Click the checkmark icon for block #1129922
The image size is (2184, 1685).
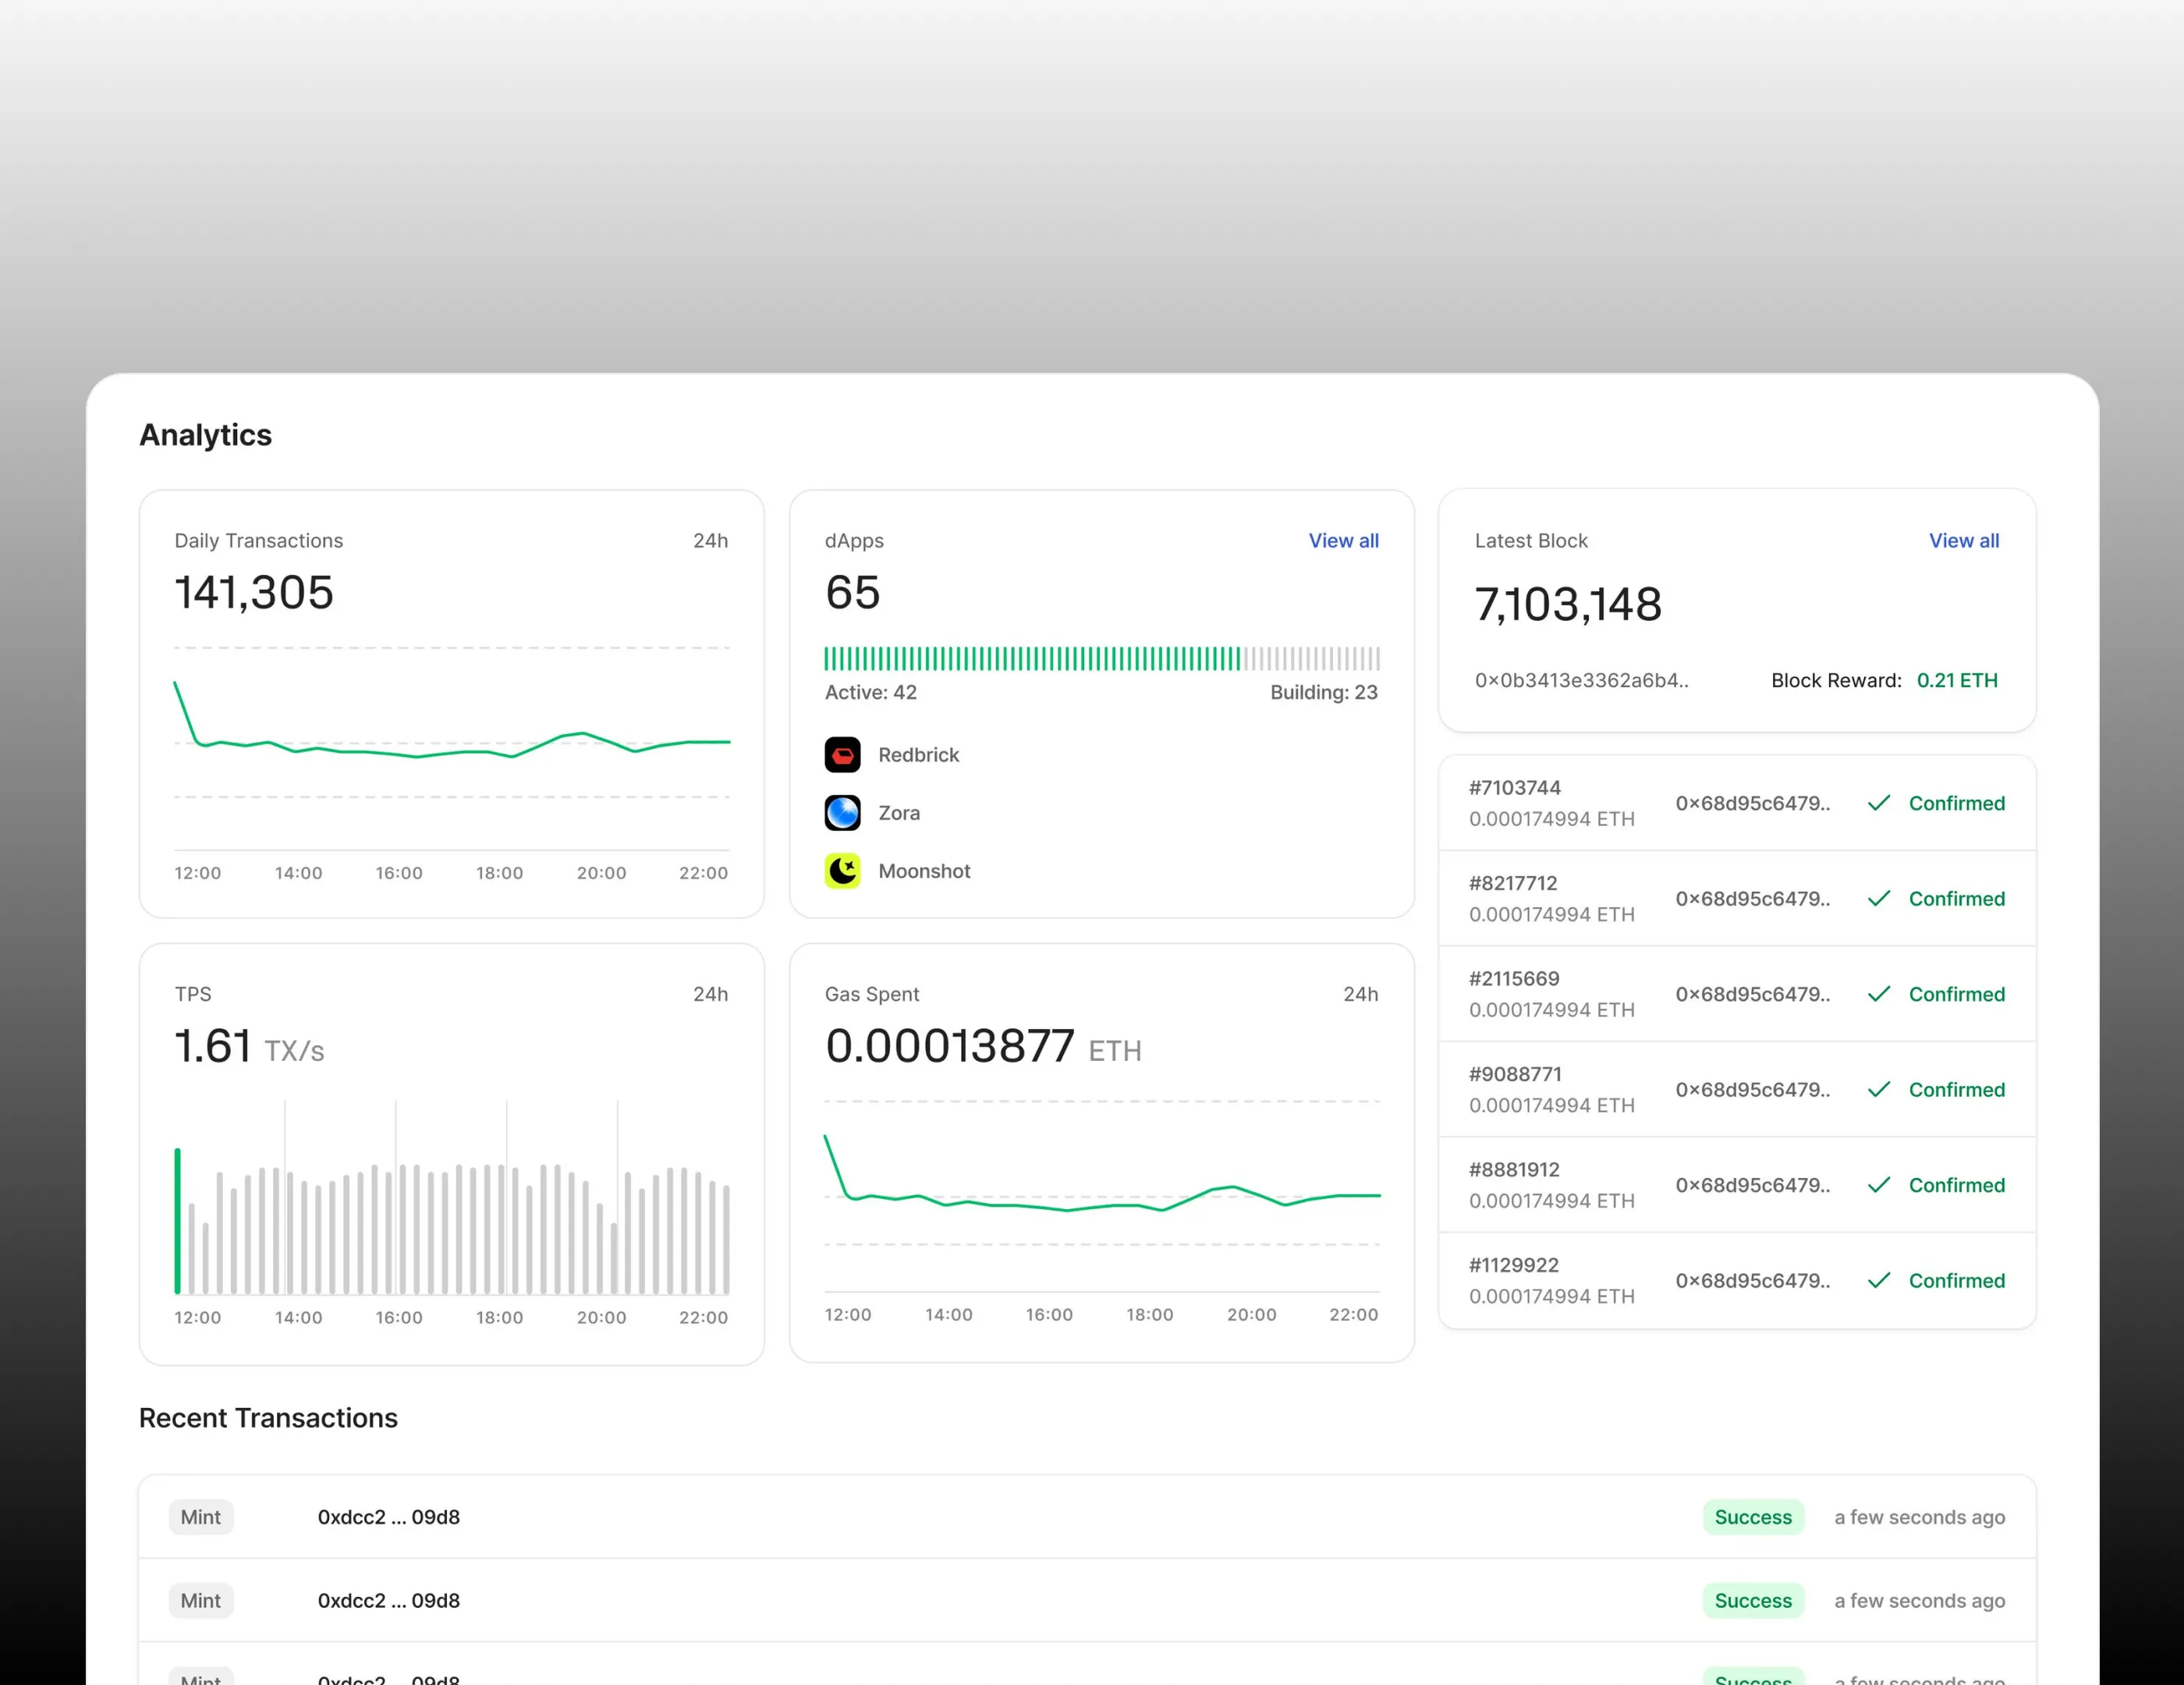pyautogui.click(x=1878, y=1280)
